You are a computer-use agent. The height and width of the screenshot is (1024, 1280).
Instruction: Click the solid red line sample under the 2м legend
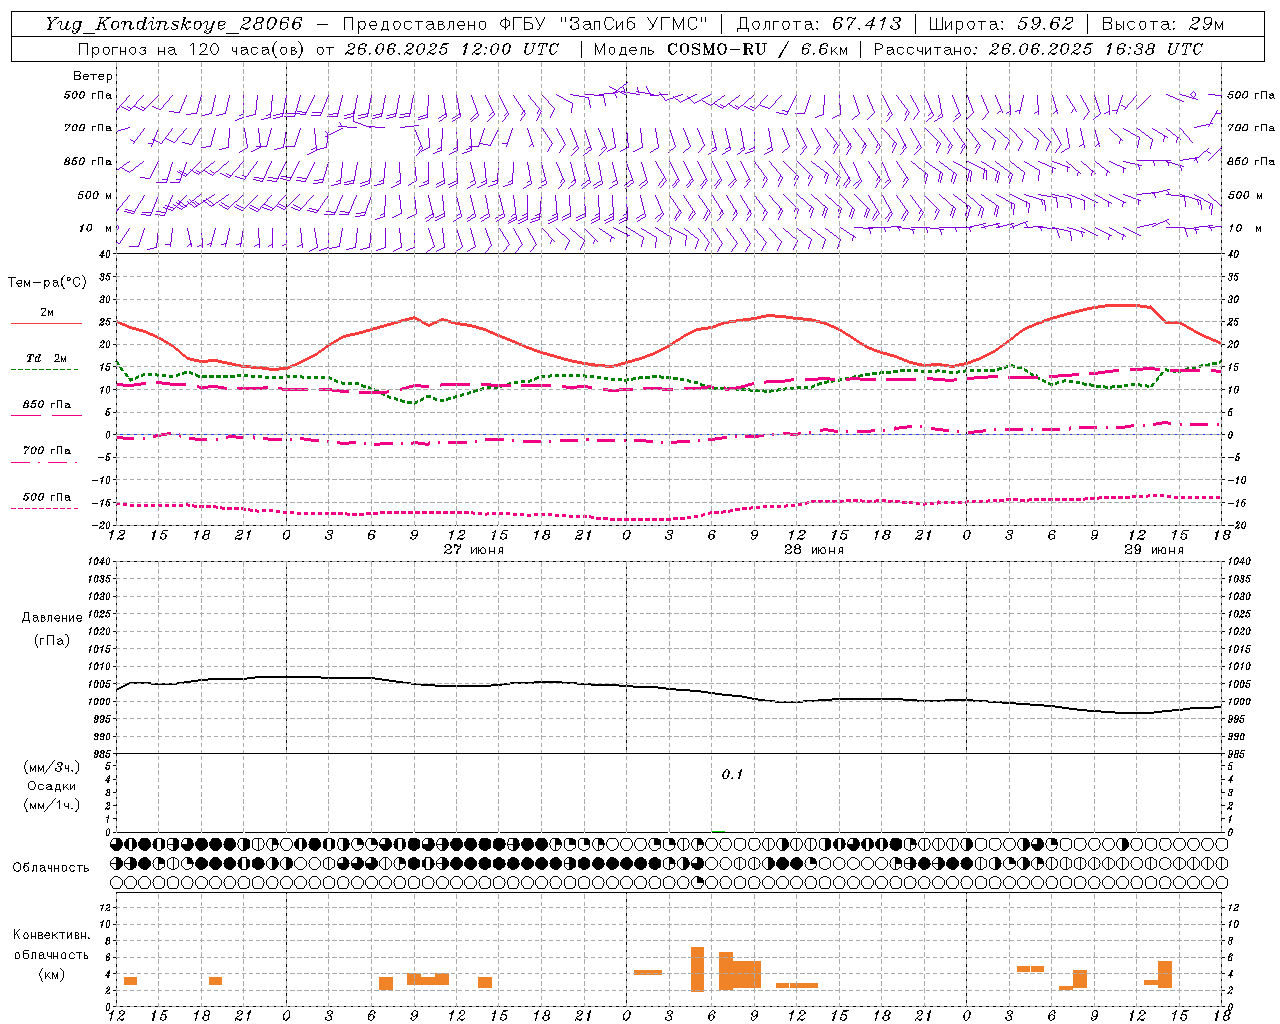tap(46, 324)
